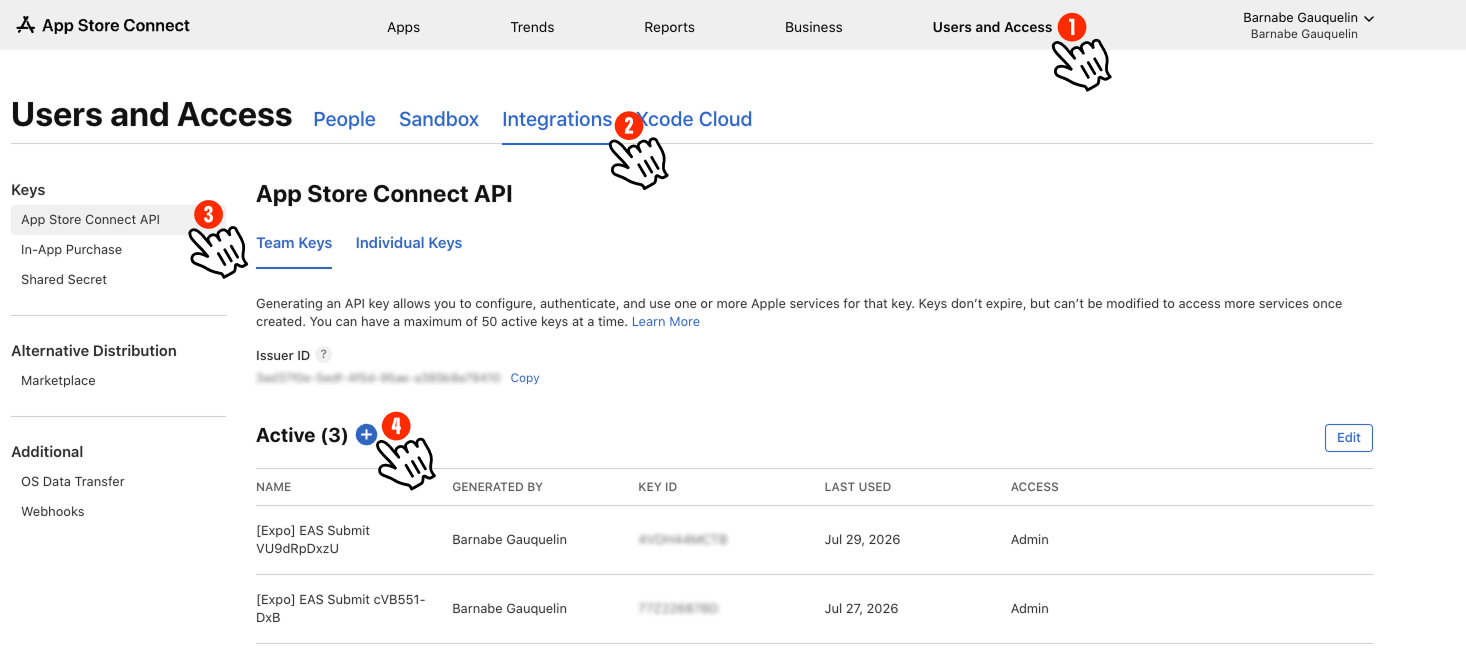Open Webhooks in sidebar
The height and width of the screenshot is (657, 1466).
click(x=52, y=512)
